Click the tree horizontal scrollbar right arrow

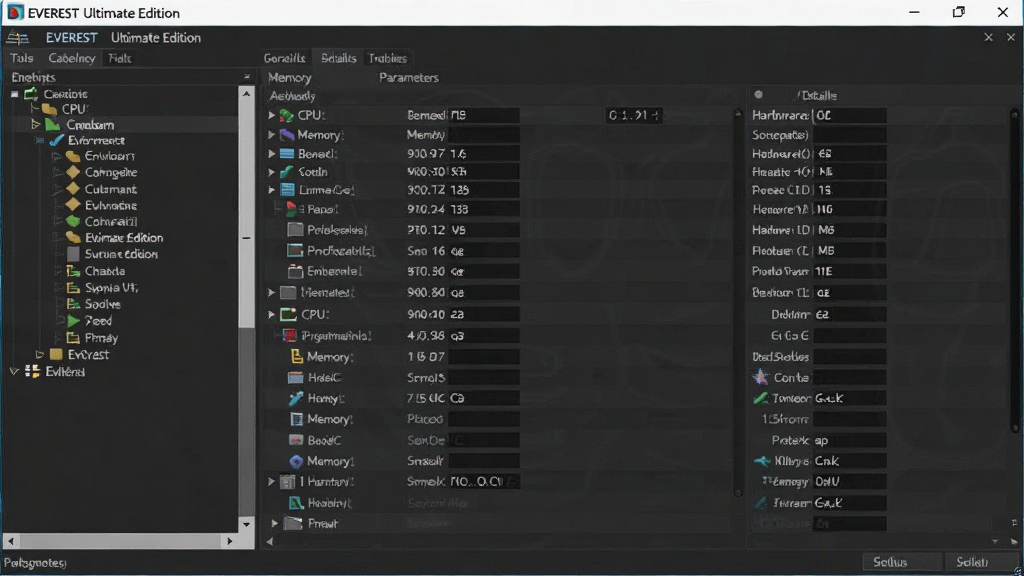229,541
